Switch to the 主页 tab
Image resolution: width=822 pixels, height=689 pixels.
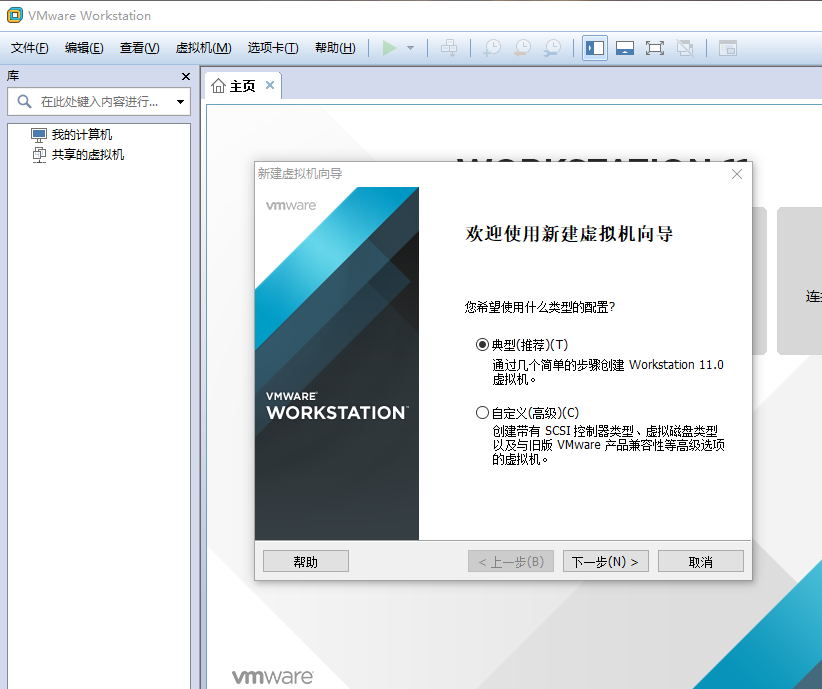243,85
